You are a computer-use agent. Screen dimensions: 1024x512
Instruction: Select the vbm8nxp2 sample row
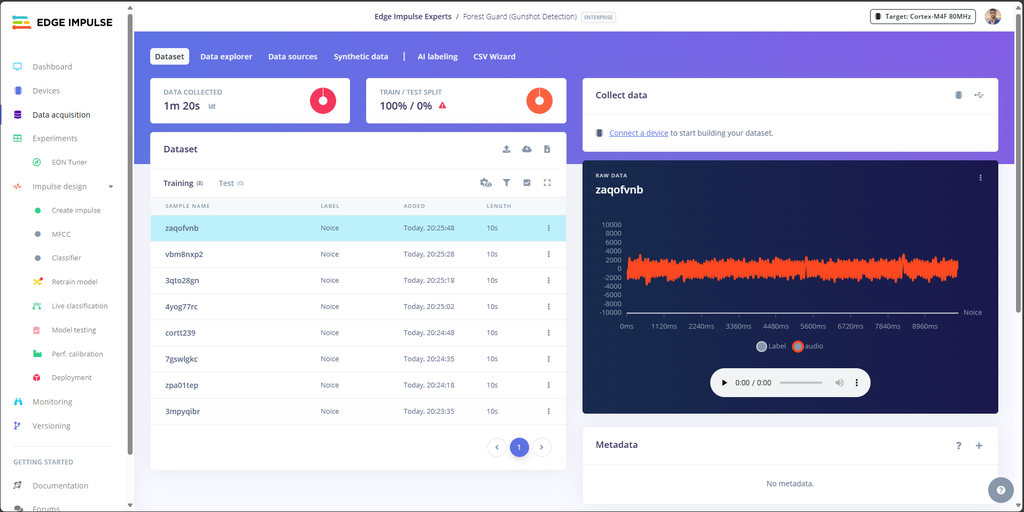tap(358, 254)
